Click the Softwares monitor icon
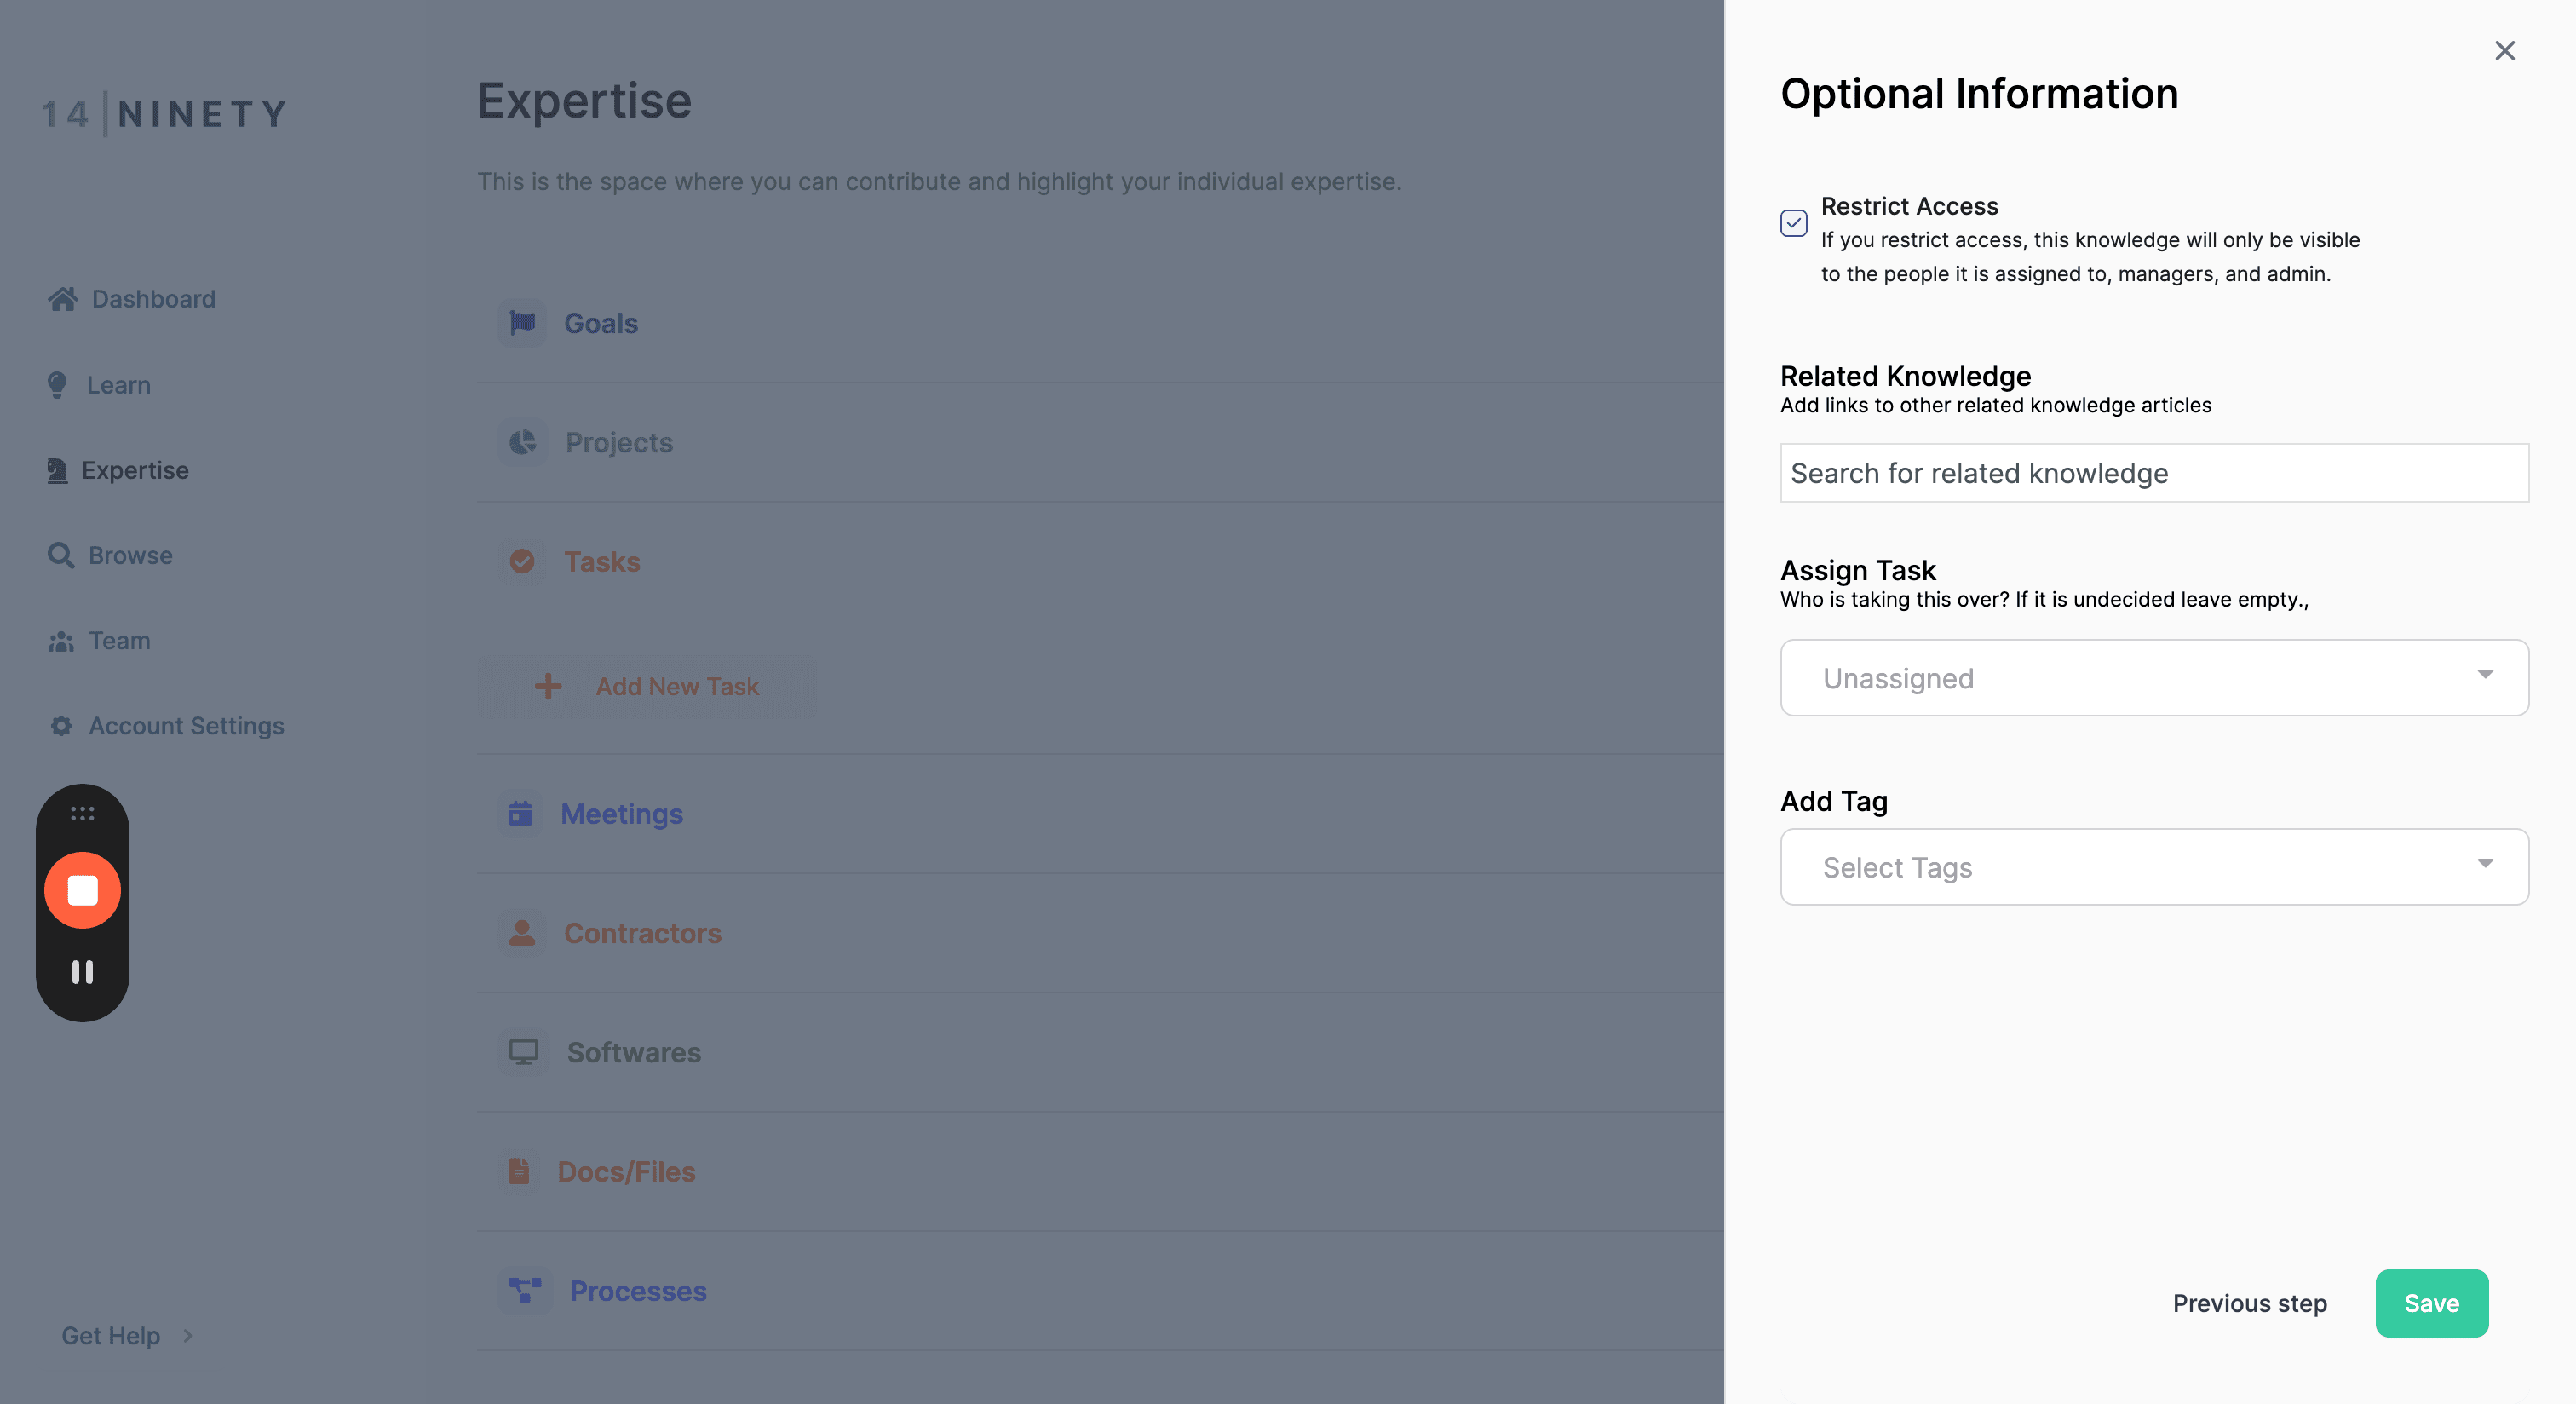The width and height of the screenshot is (2576, 1404). pos(523,1051)
